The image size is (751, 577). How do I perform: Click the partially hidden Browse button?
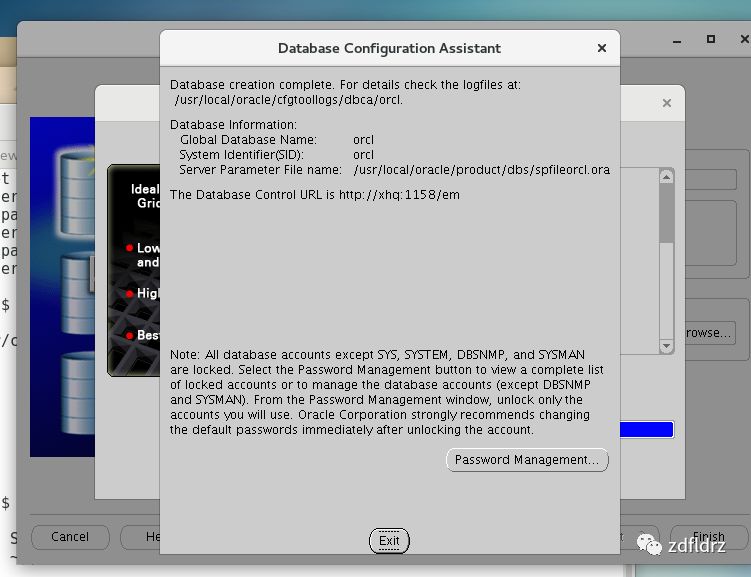coord(709,333)
